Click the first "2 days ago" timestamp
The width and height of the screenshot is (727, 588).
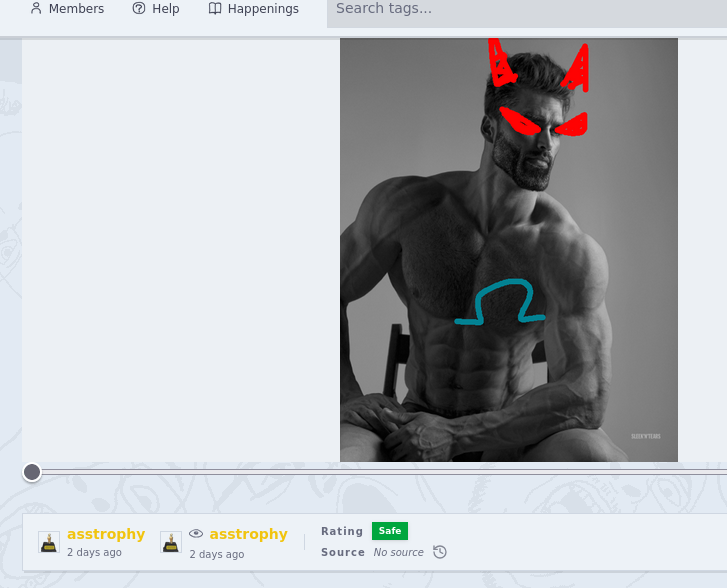pyautogui.click(x=94, y=552)
